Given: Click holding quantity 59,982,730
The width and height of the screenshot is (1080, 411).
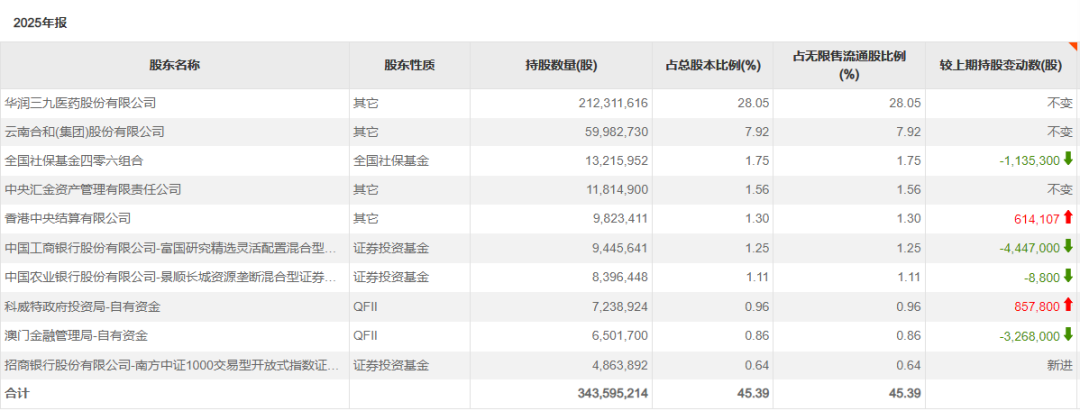Looking at the screenshot, I should 617,132.
